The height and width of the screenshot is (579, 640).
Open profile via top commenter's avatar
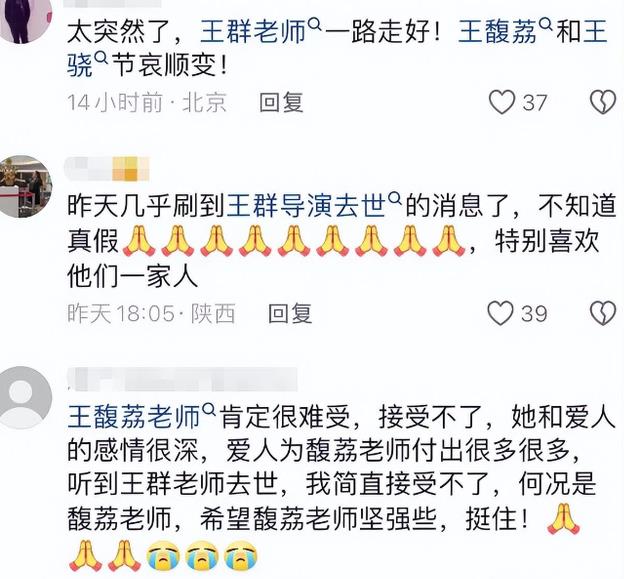click(x=25, y=18)
